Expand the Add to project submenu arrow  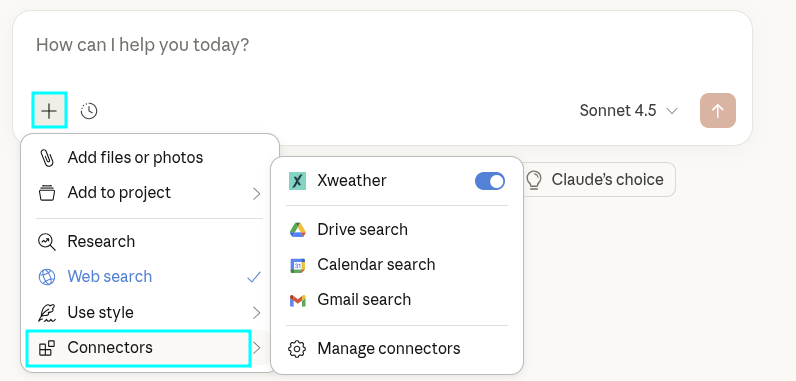pyautogui.click(x=256, y=193)
